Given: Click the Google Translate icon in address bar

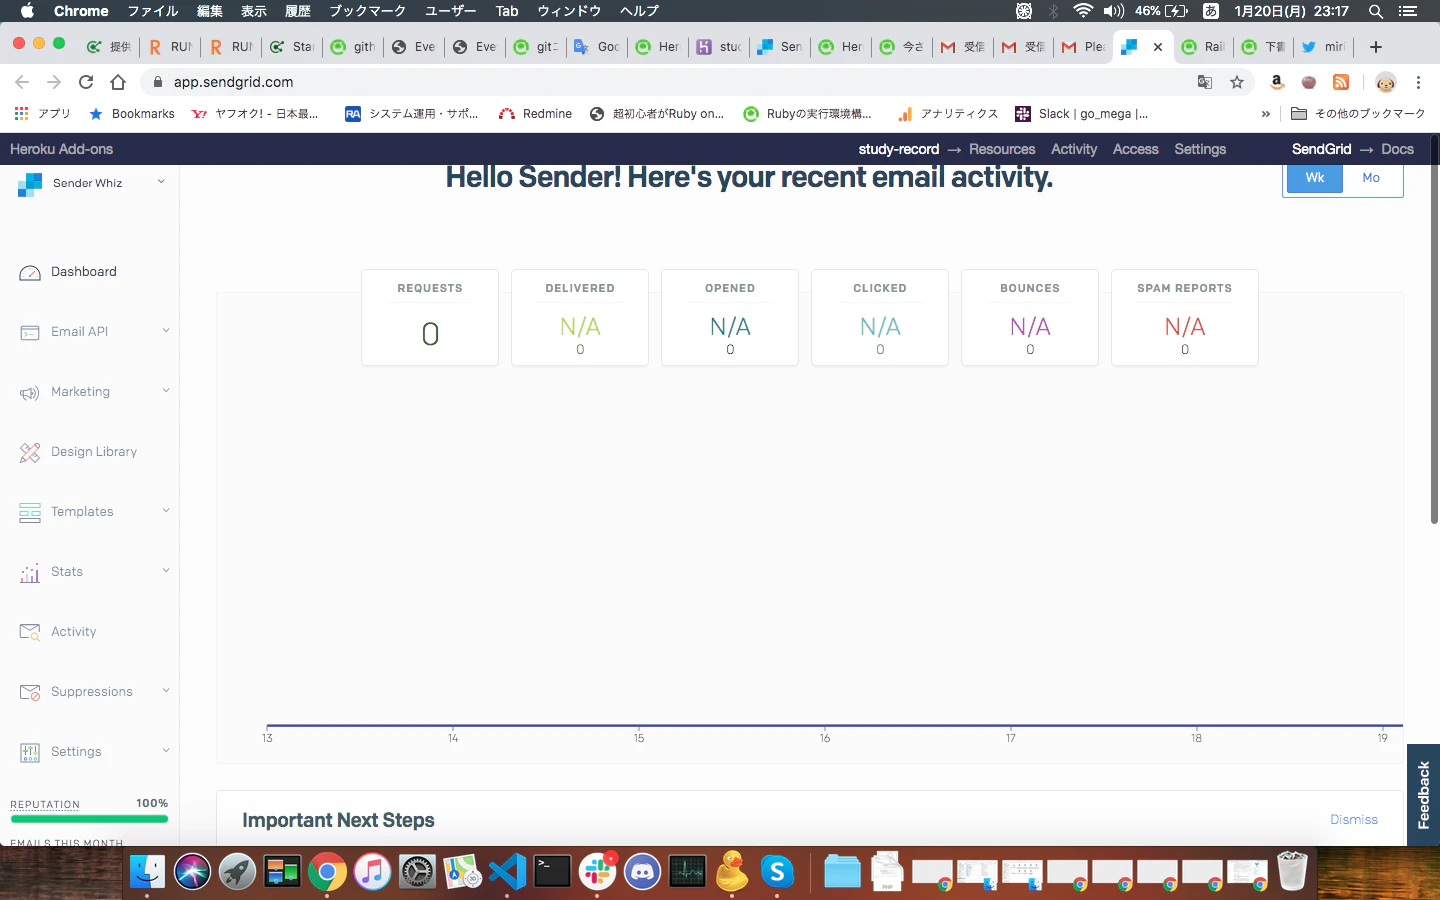Looking at the screenshot, I should [1205, 82].
